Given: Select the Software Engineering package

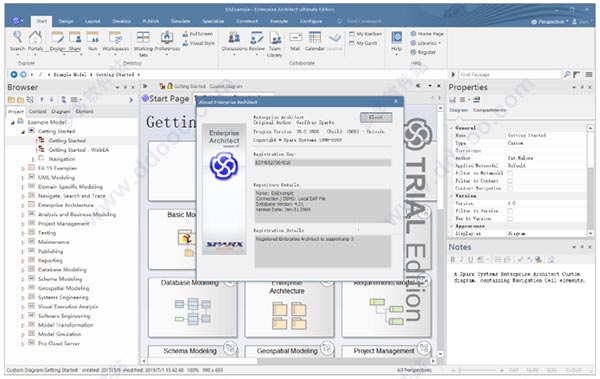Looking at the screenshot, I should [x=64, y=316].
